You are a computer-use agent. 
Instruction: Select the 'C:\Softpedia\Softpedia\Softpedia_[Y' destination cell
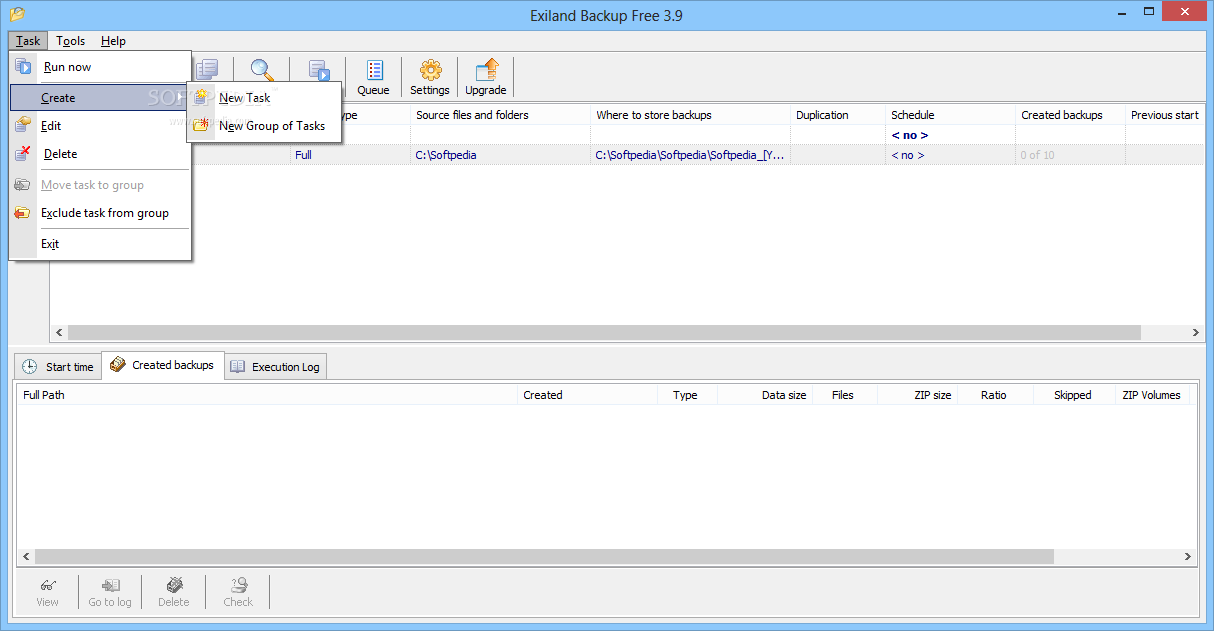(x=690, y=155)
